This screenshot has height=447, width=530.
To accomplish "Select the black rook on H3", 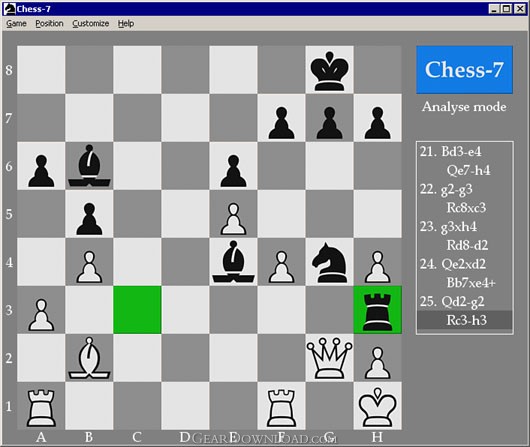I will tap(378, 312).
